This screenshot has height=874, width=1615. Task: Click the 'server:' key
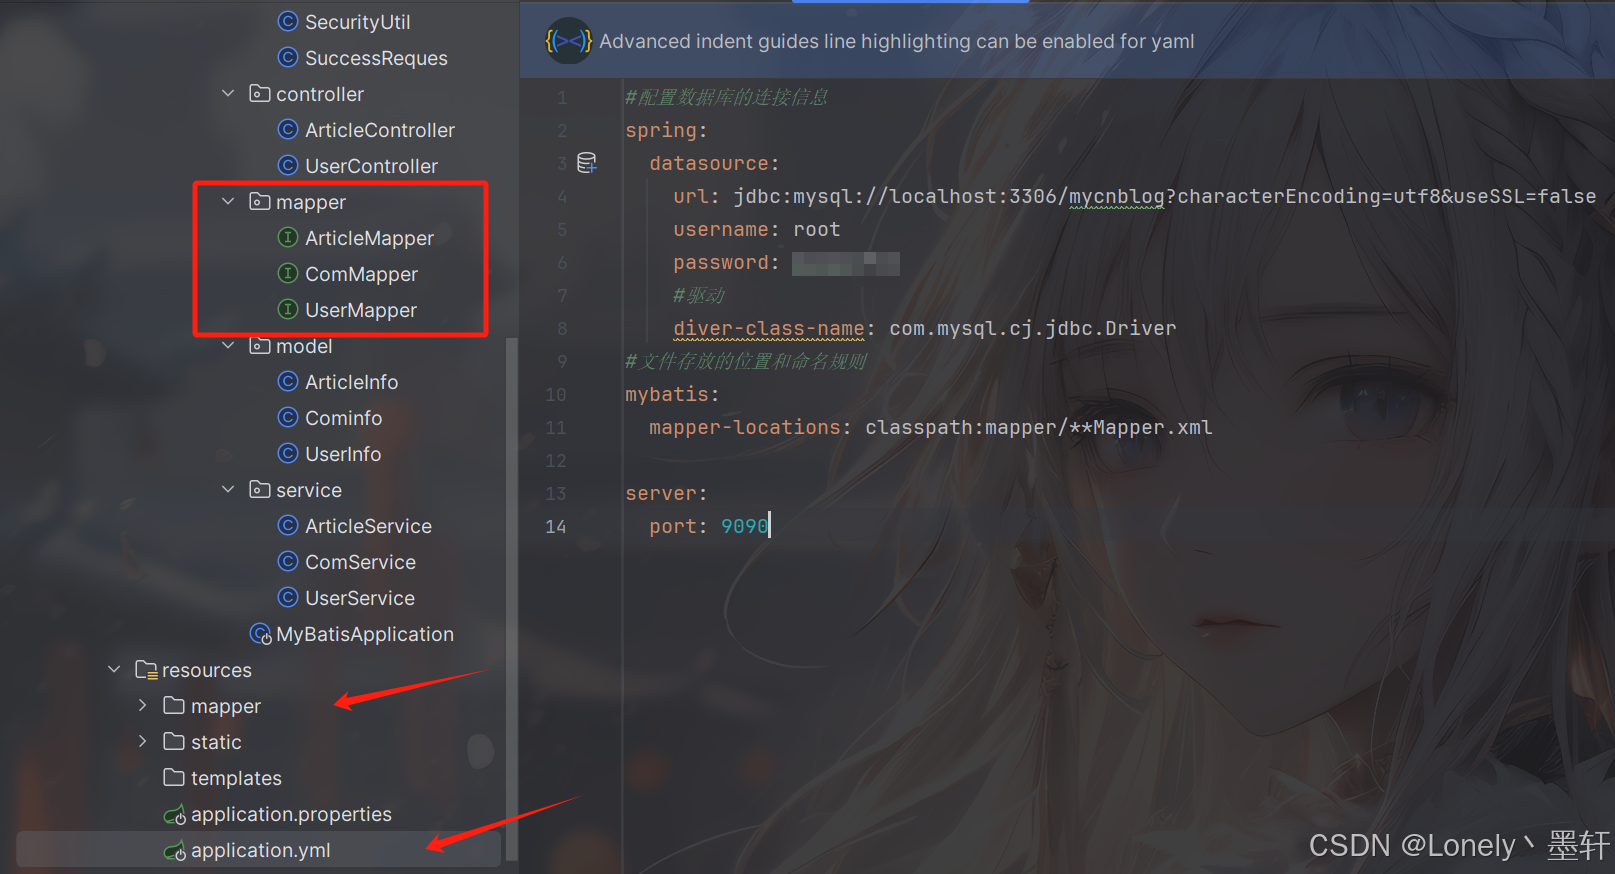click(x=666, y=493)
